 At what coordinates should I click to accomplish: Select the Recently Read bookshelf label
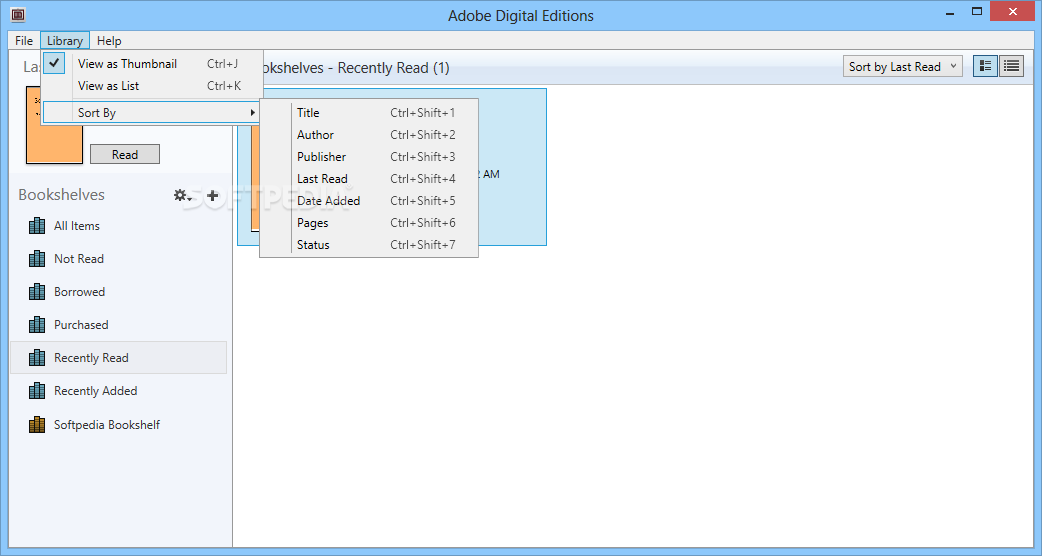click(x=91, y=357)
